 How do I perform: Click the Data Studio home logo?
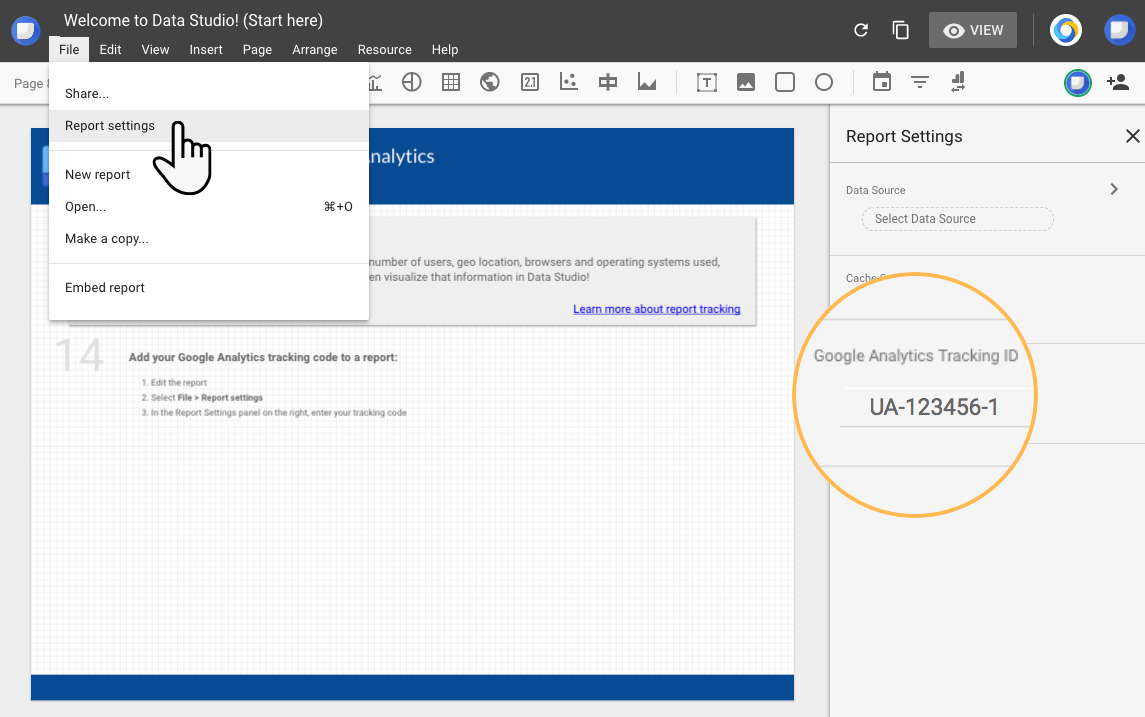[26, 31]
